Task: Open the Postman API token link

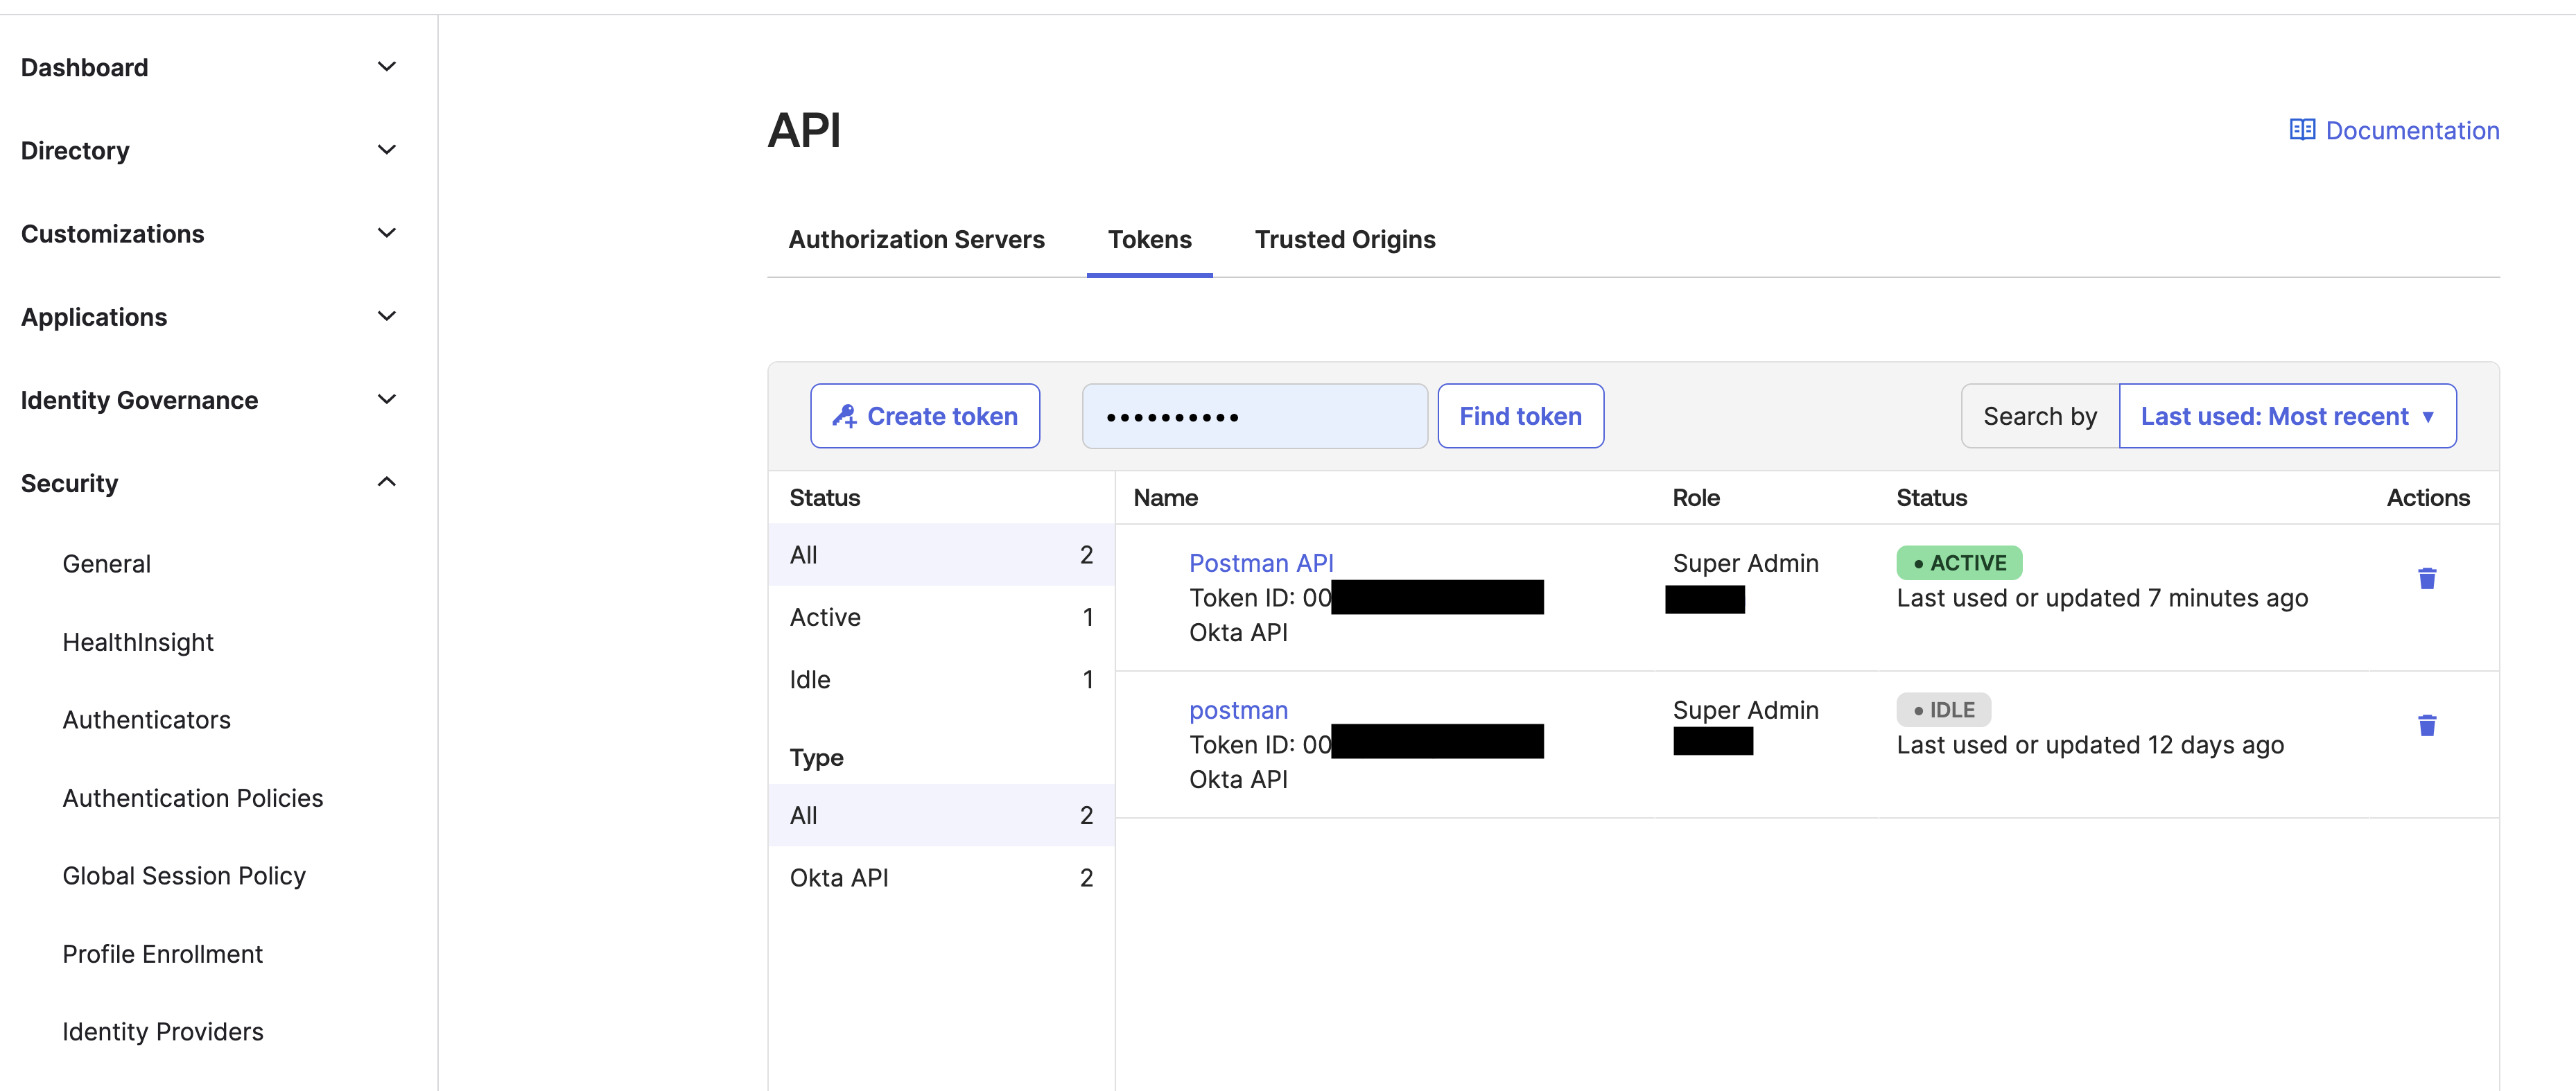Action: [x=1260, y=563]
